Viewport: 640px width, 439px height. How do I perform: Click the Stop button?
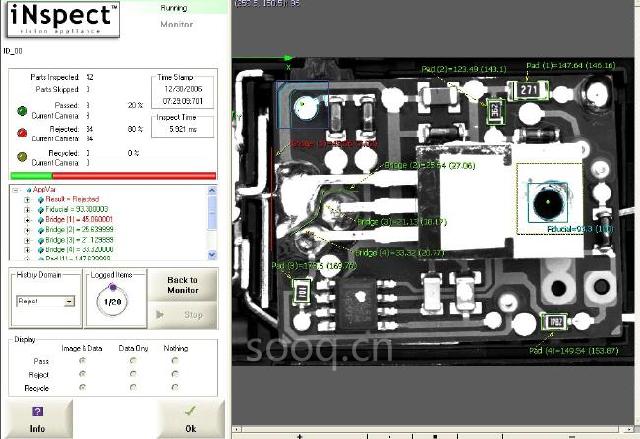pos(184,314)
